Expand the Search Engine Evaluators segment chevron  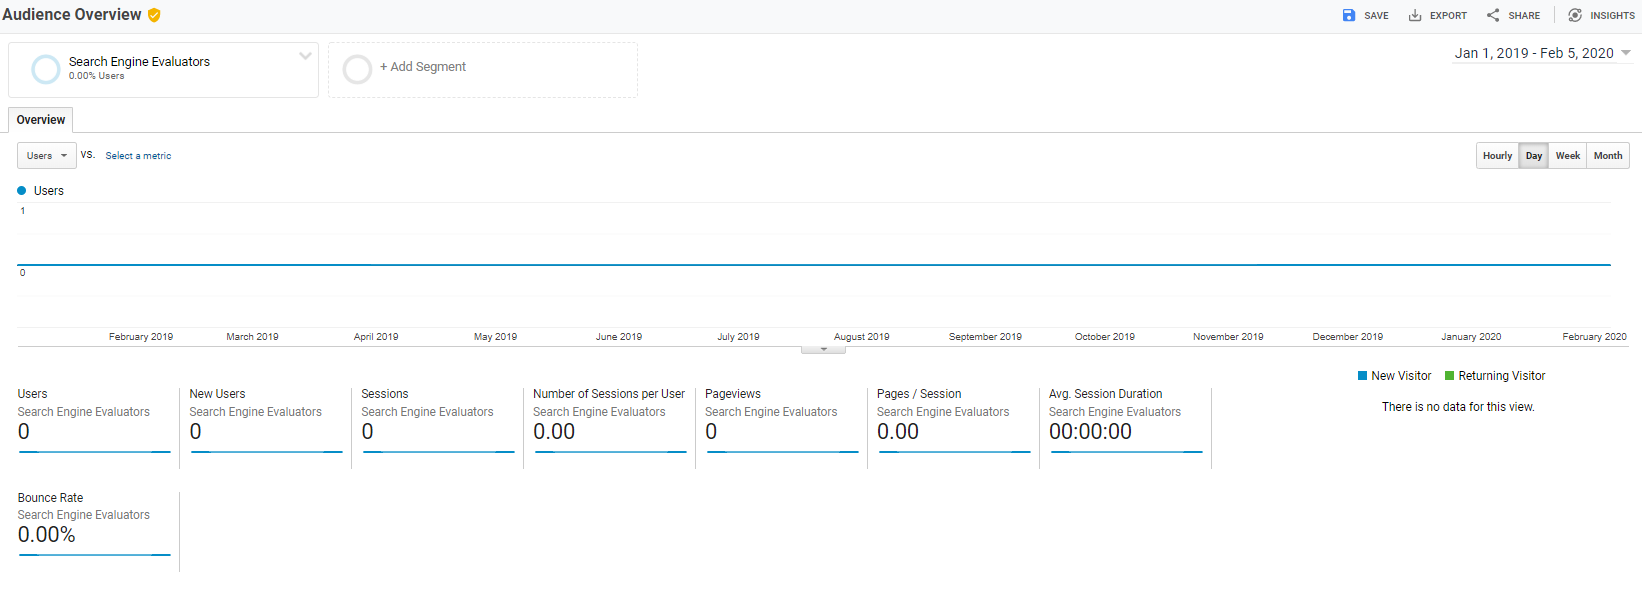click(x=305, y=56)
